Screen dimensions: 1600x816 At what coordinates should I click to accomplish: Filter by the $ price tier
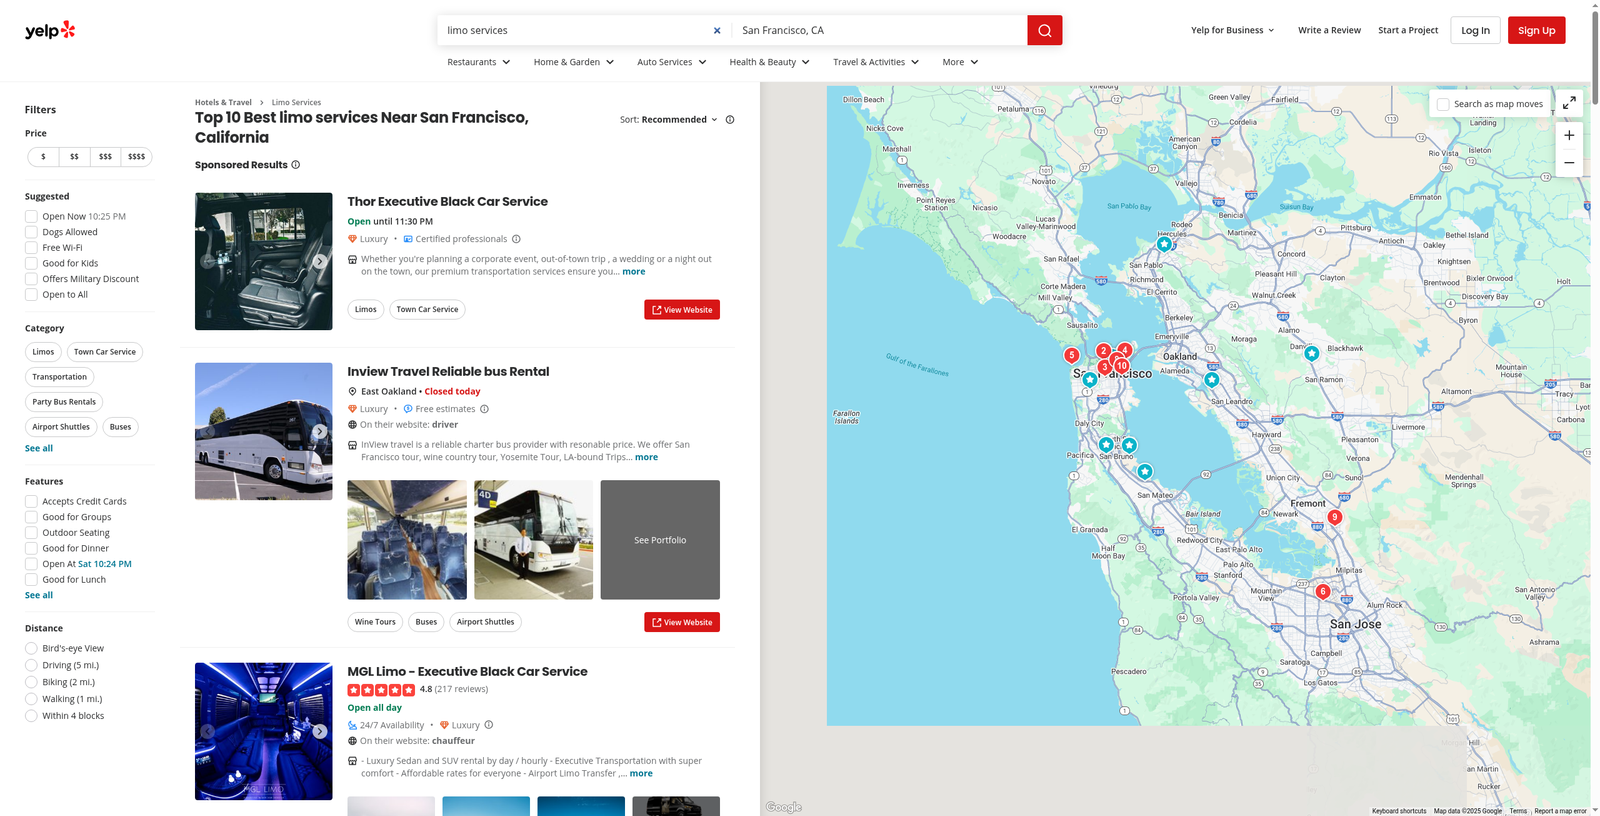point(43,157)
